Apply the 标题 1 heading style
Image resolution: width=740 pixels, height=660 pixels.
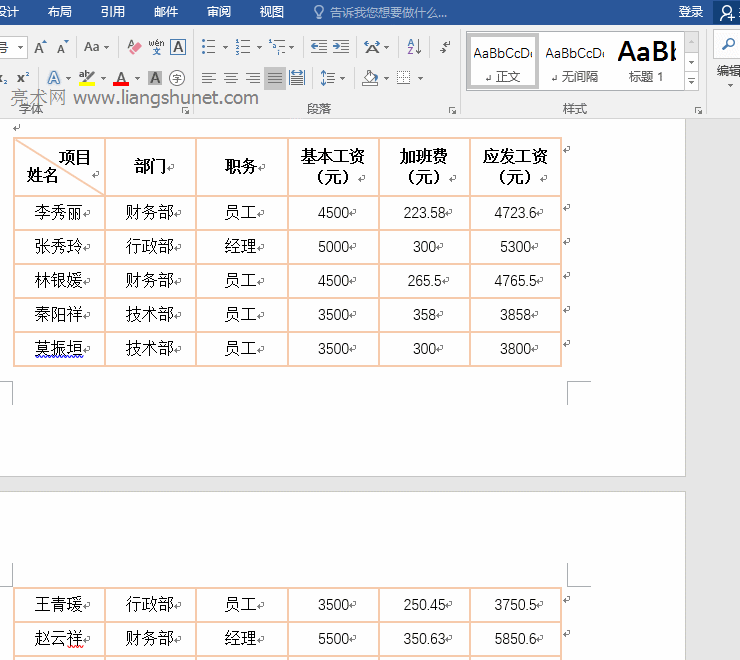pos(646,61)
